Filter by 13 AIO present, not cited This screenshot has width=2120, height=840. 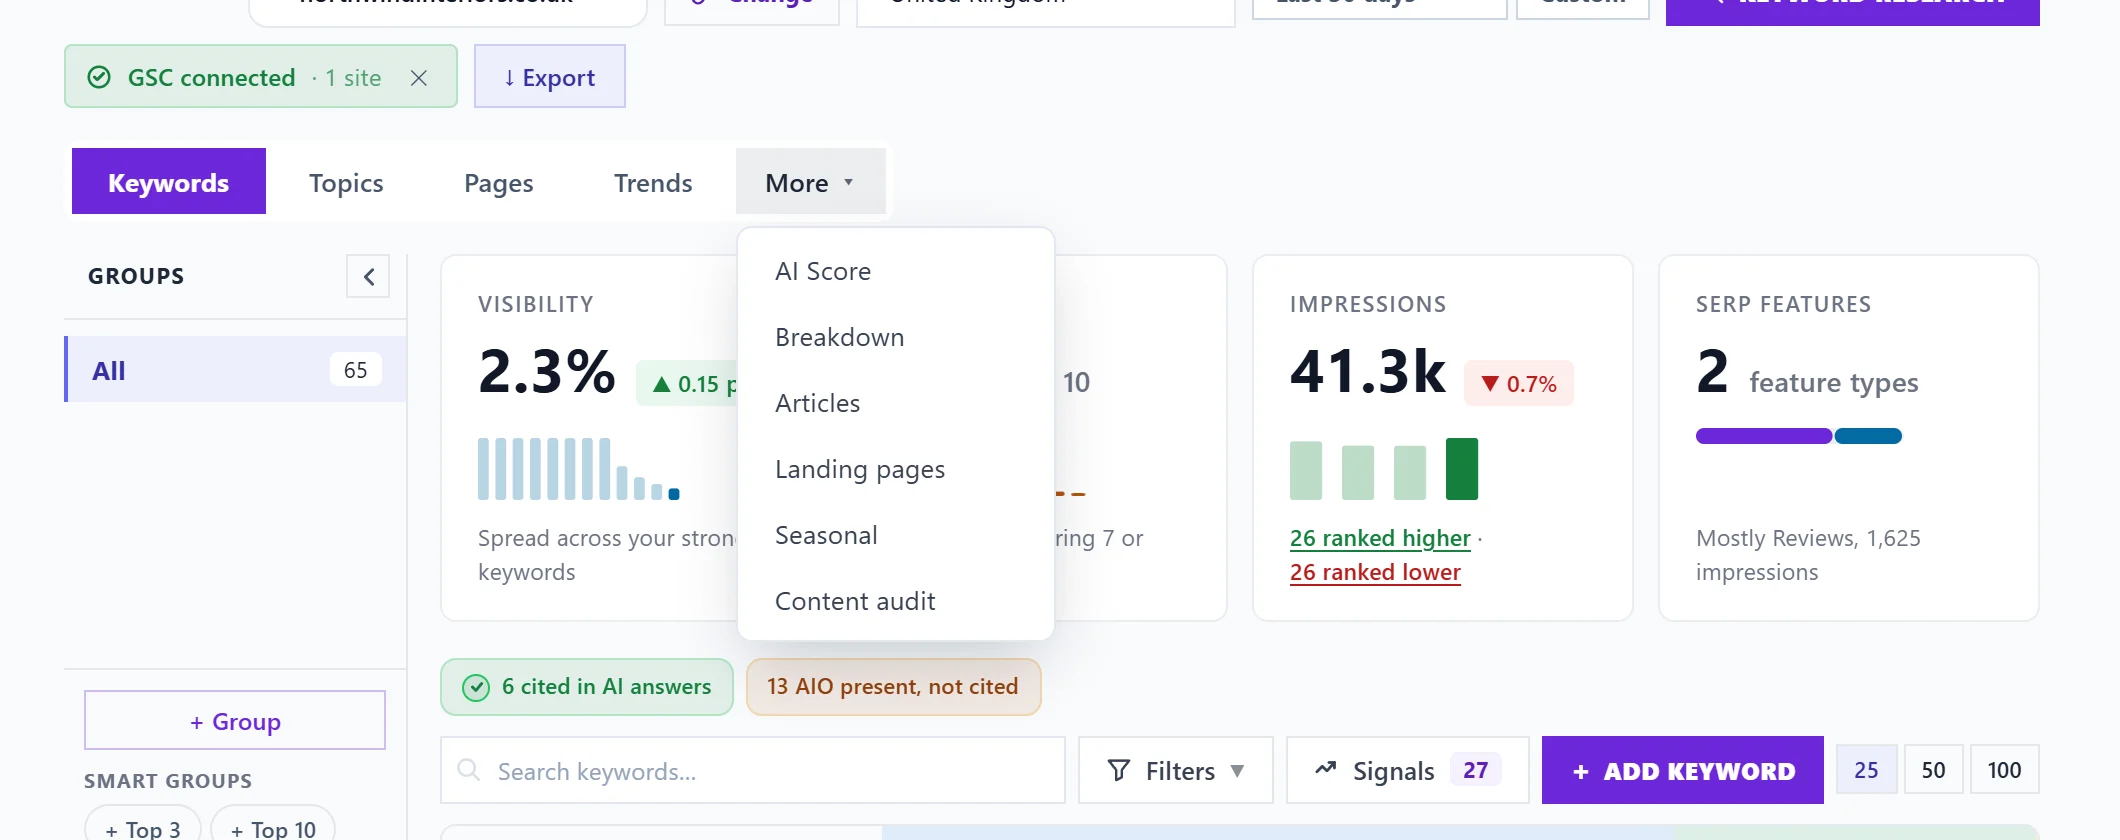pyautogui.click(x=893, y=686)
